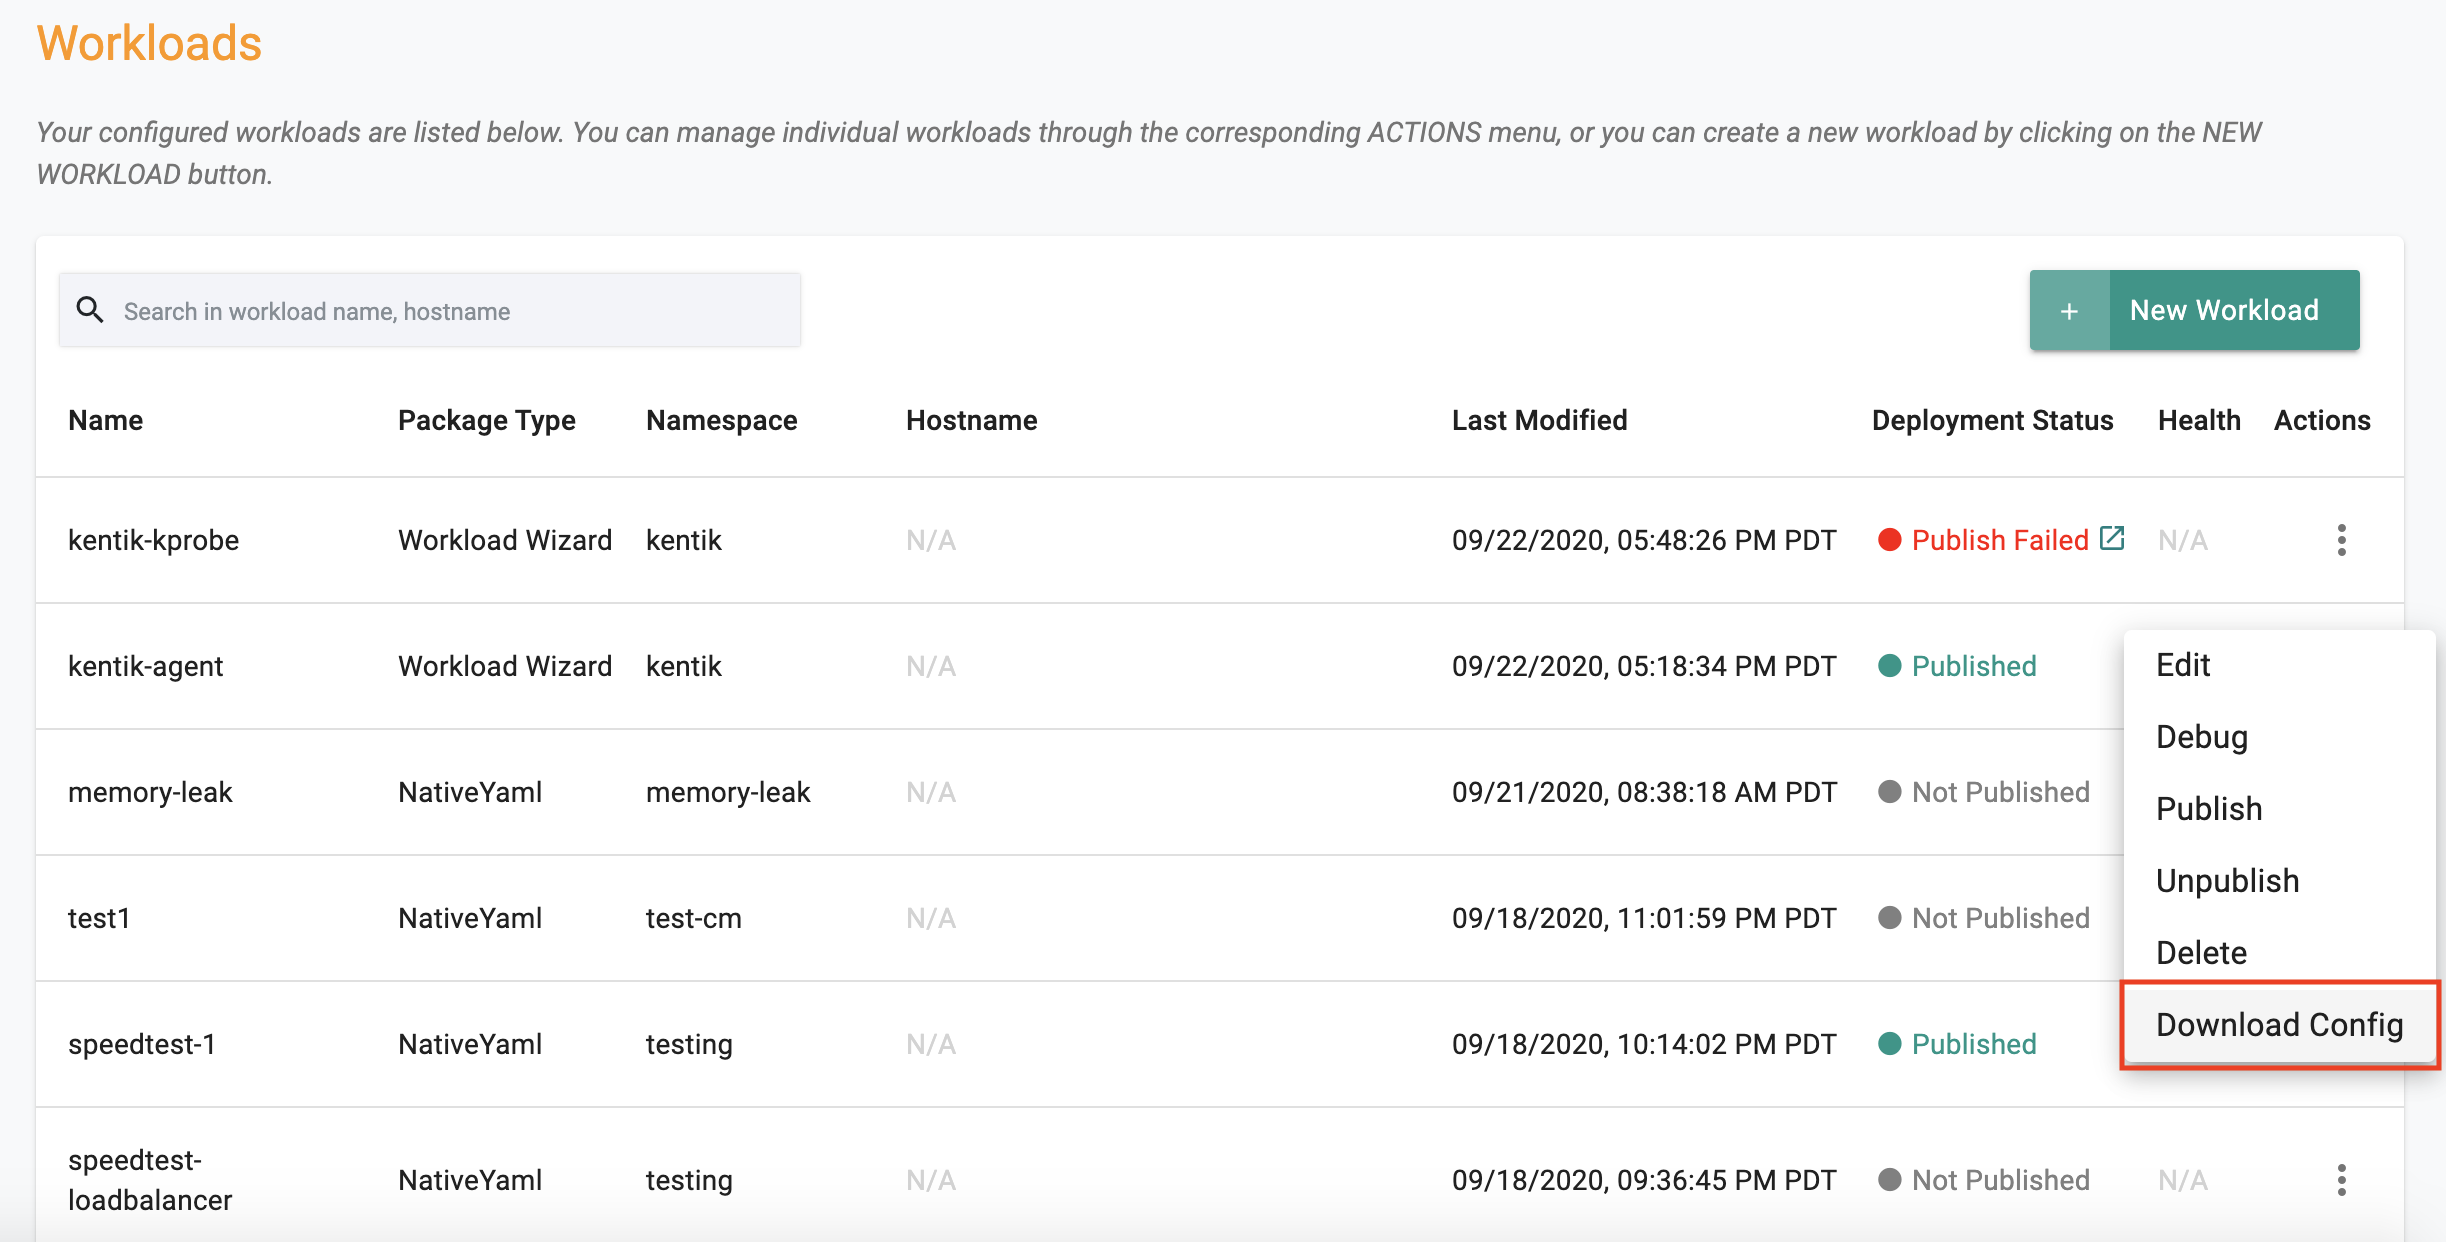Select Download Config menu entry

tap(2280, 1025)
